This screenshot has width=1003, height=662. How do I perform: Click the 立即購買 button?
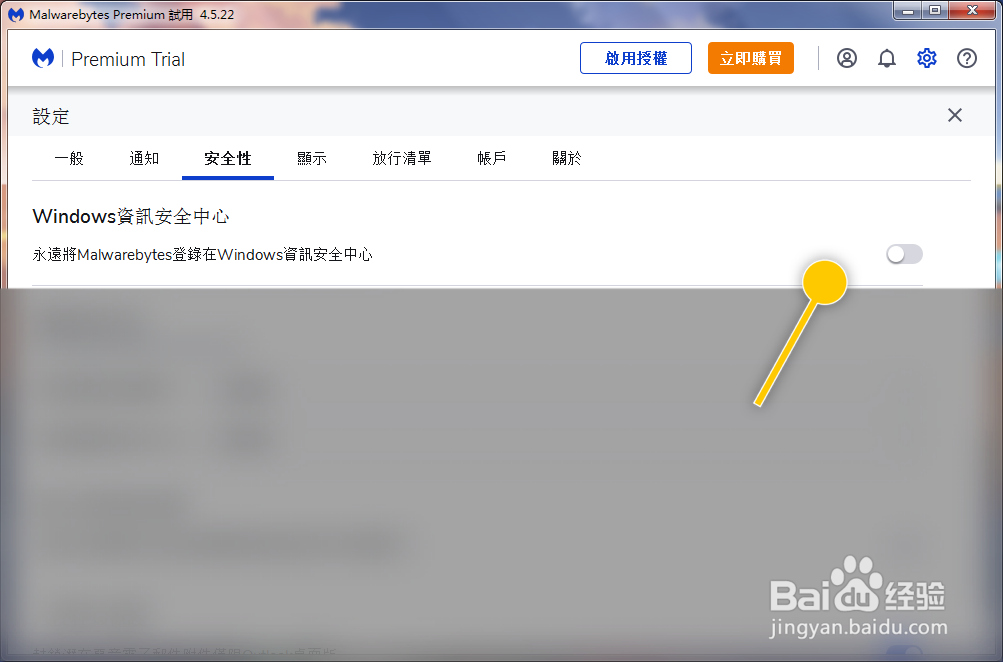pos(750,58)
